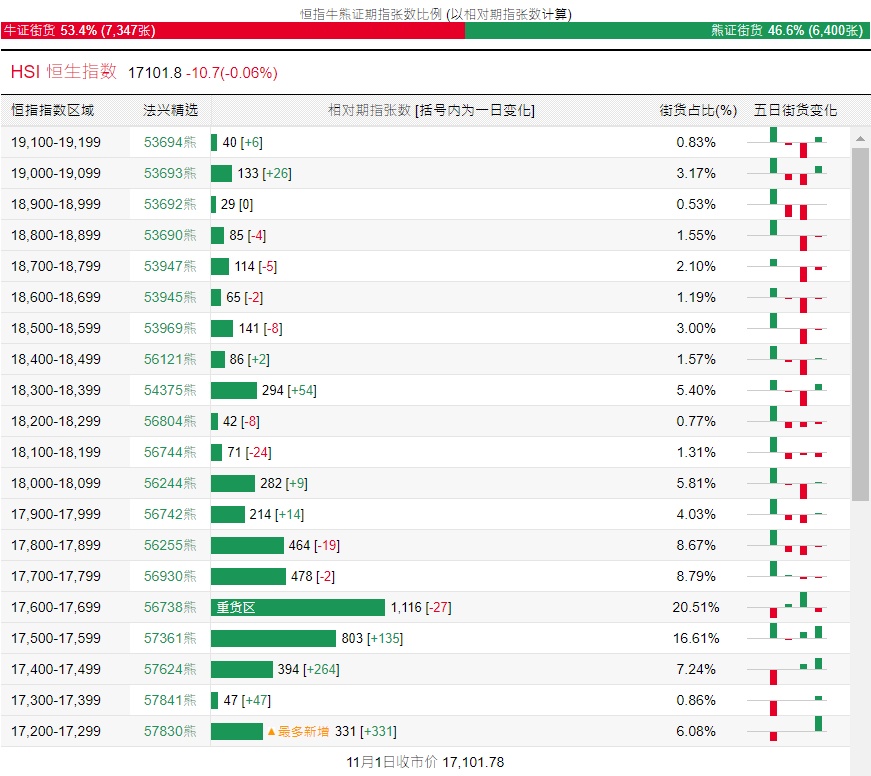Click the HSI 恒生指数 title
Viewport: 871px width, 776px height.
point(64,72)
